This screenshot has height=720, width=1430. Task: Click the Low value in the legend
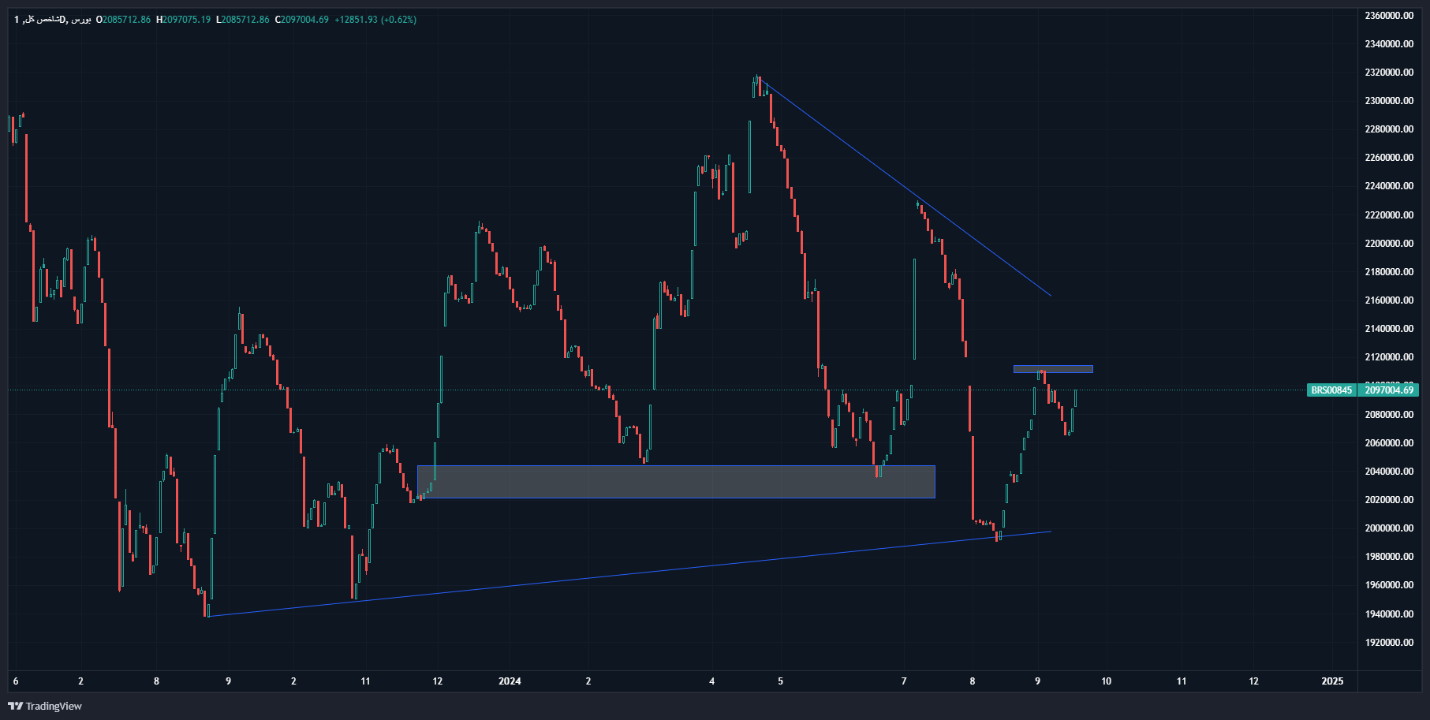coord(244,20)
